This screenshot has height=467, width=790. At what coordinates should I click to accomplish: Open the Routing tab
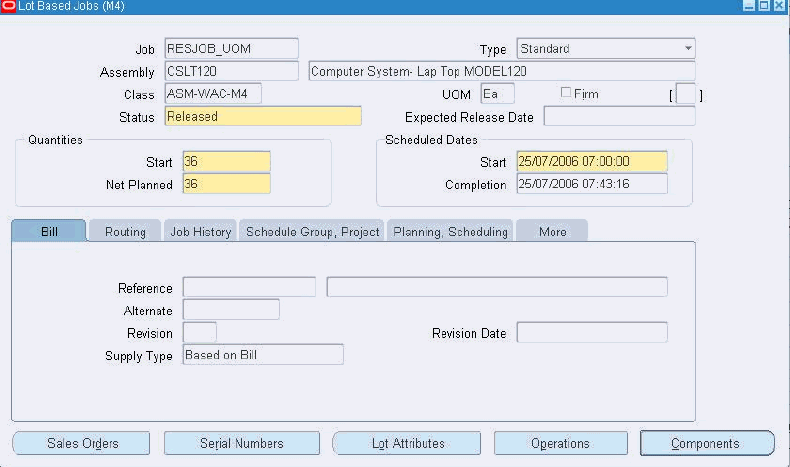125,231
